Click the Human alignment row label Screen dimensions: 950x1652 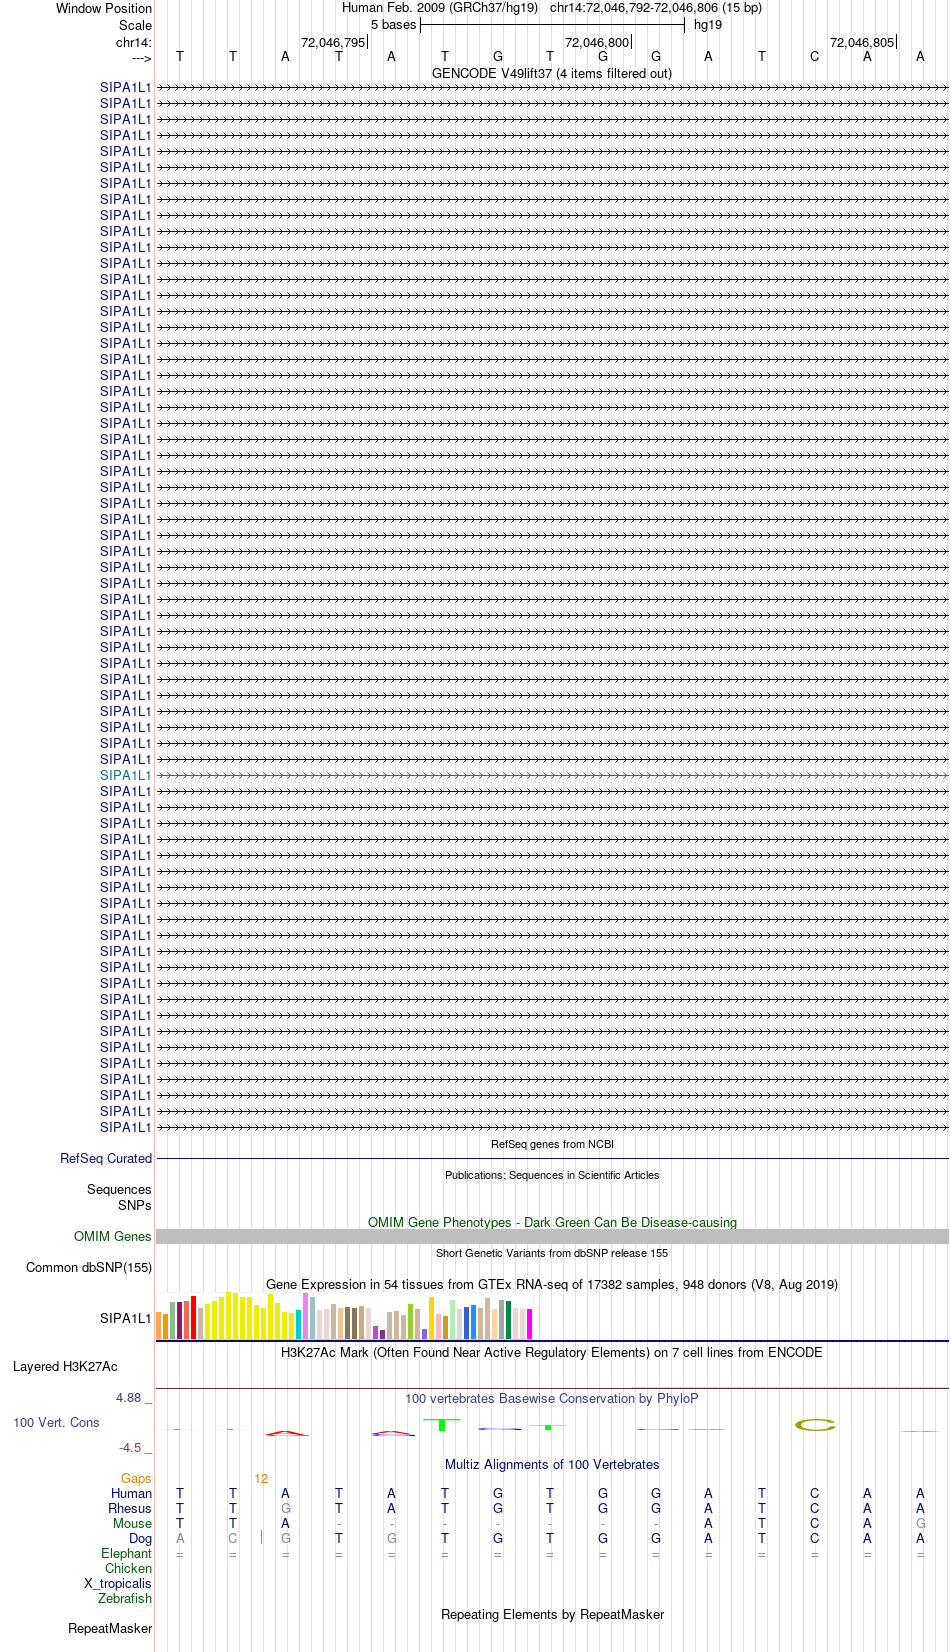pyautogui.click(x=131, y=1493)
